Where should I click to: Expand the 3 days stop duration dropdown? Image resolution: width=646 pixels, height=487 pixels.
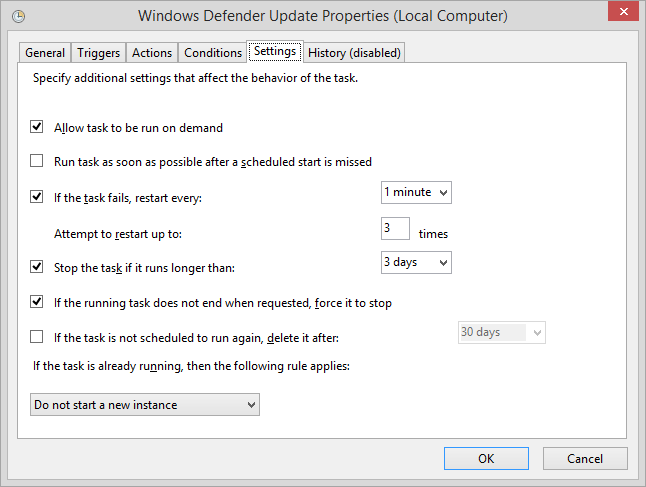click(x=416, y=262)
